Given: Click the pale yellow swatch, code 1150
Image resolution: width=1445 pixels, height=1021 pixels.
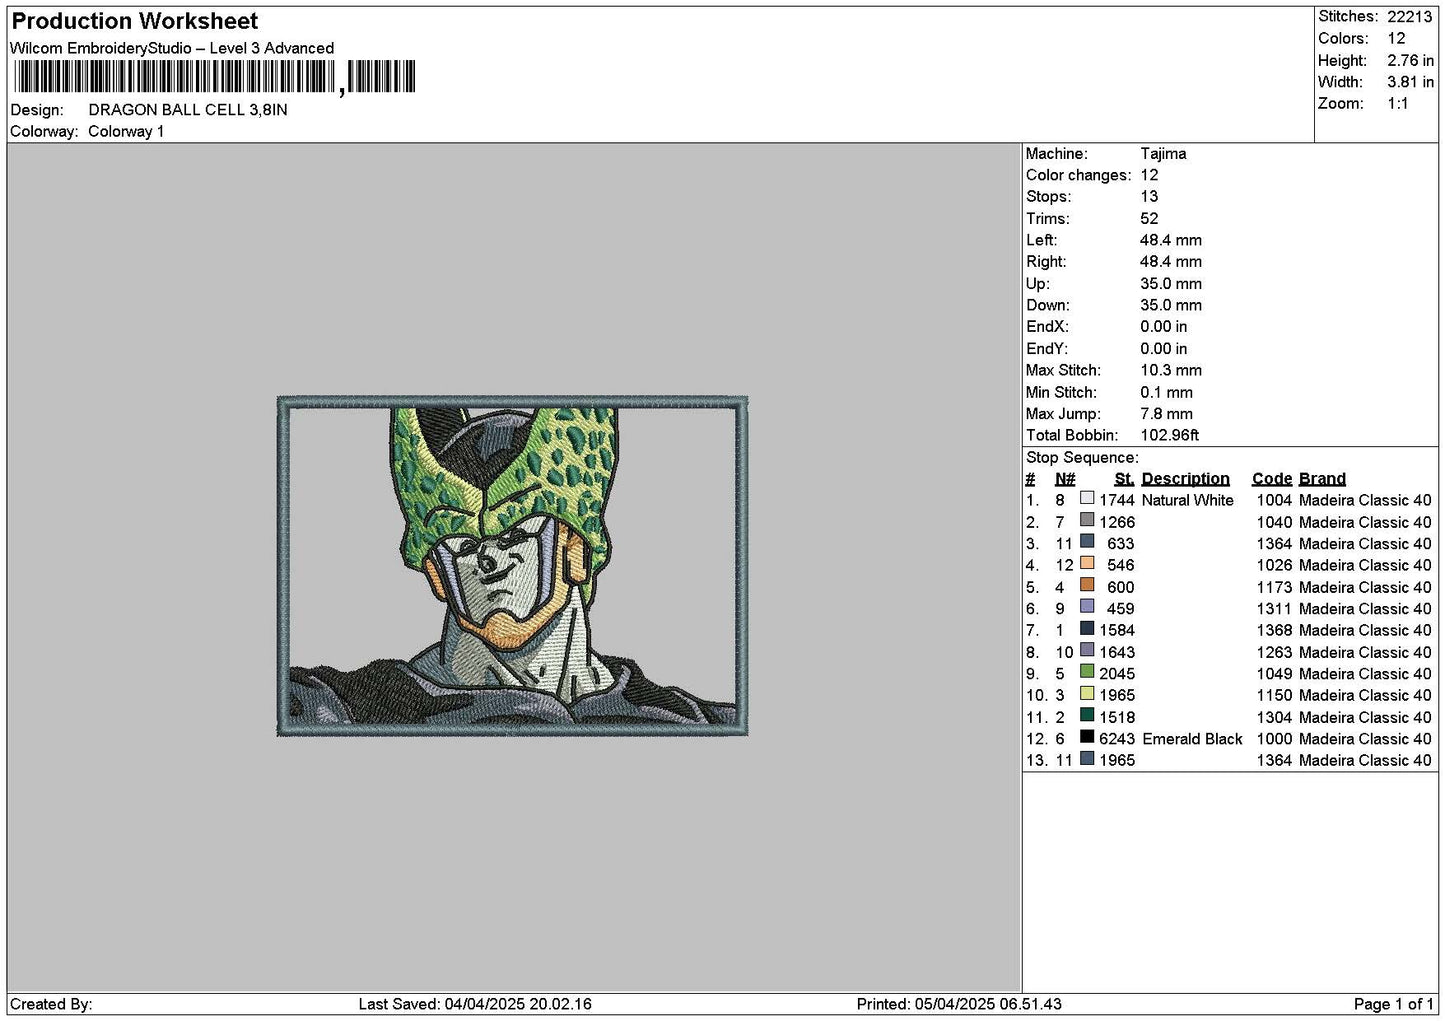Looking at the screenshot, I should point(1087,693).
